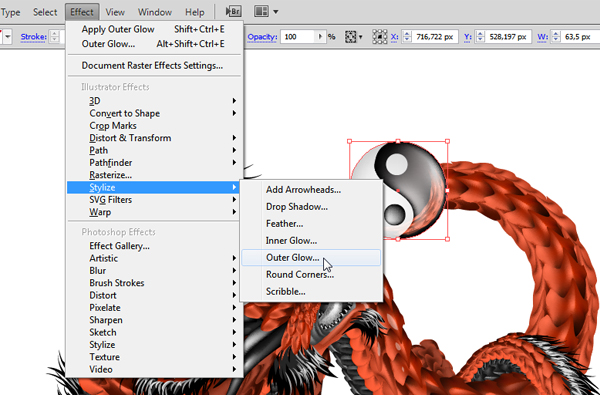Viewport: 600px width, 395px height.
Task: Click the Stroke weight stepper
Action: [x=54, y=37]
